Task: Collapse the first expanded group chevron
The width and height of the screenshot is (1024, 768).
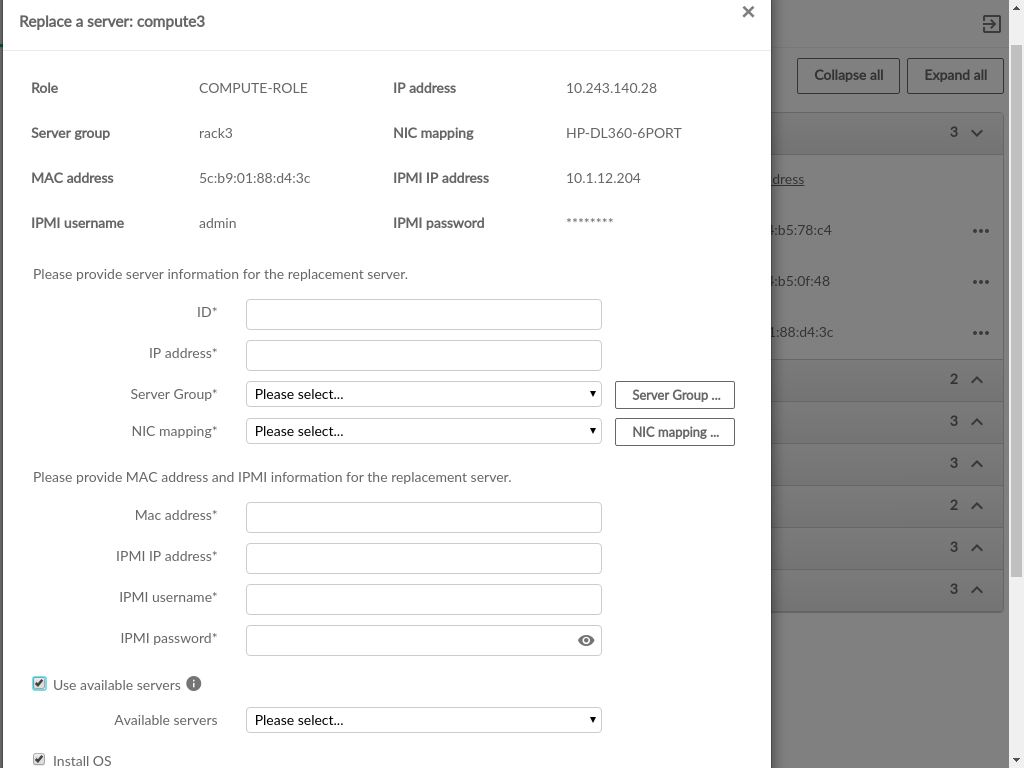Action: click(x=977, y=133)
